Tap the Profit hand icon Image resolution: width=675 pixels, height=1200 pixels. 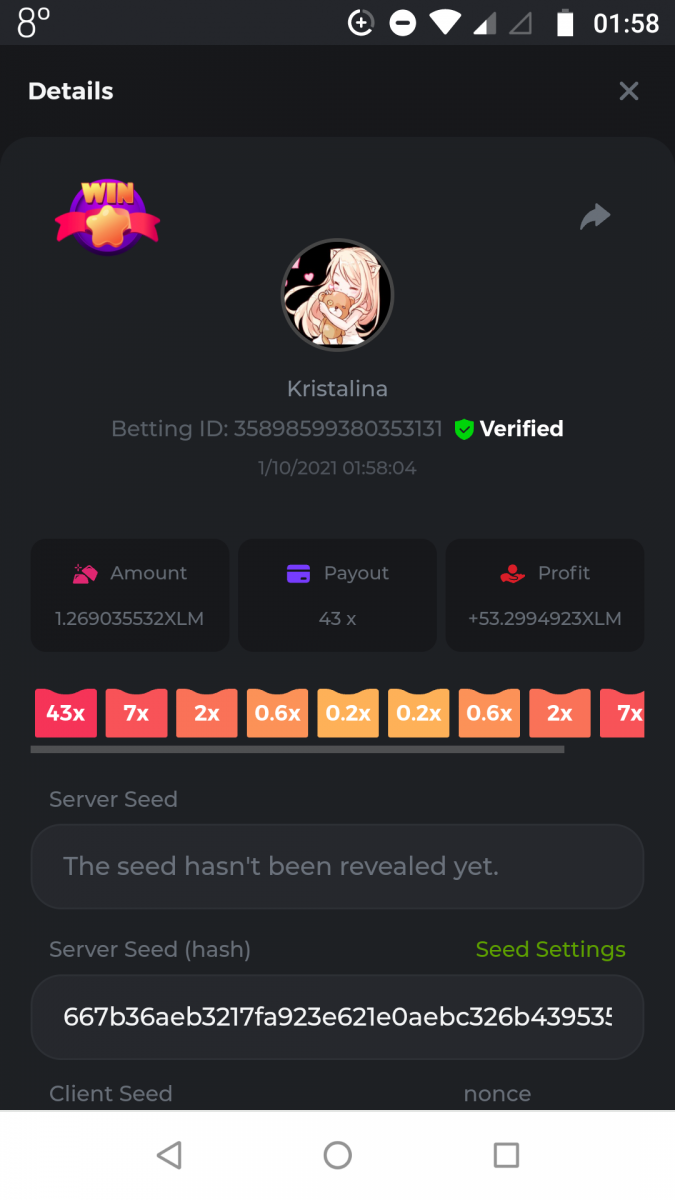tap(512, 573)
